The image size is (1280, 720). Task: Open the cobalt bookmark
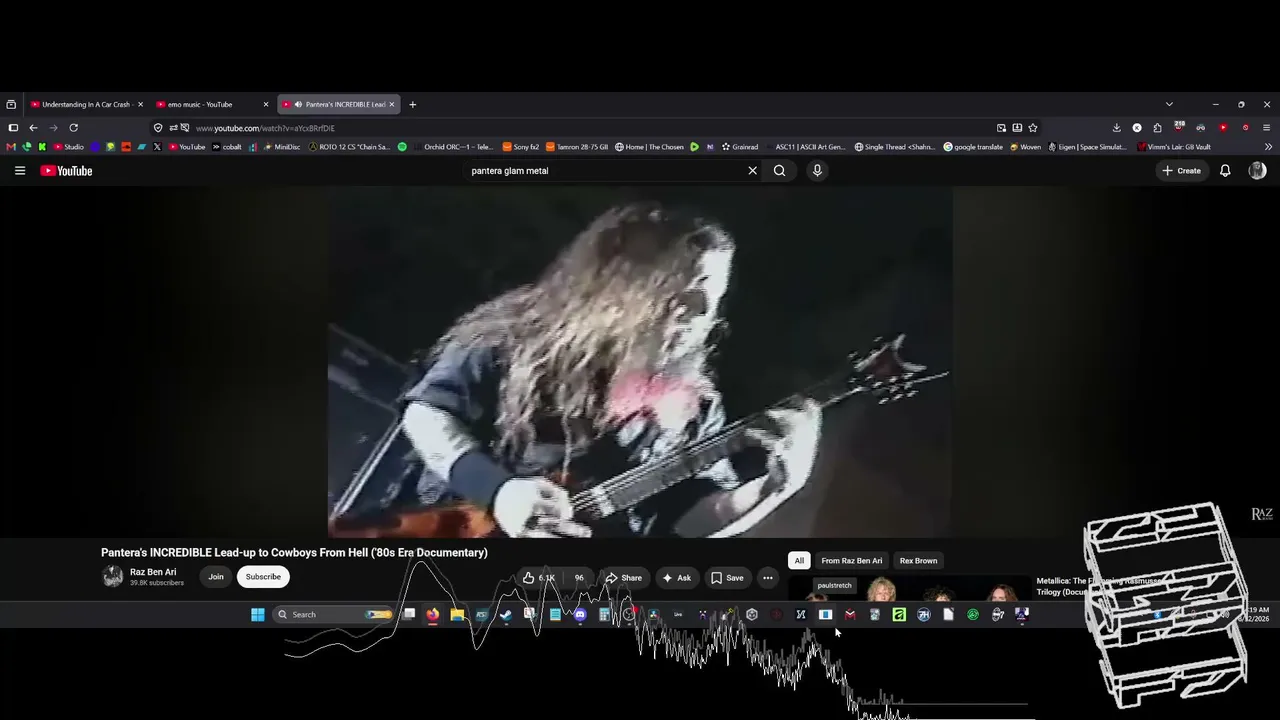[227, 147]
